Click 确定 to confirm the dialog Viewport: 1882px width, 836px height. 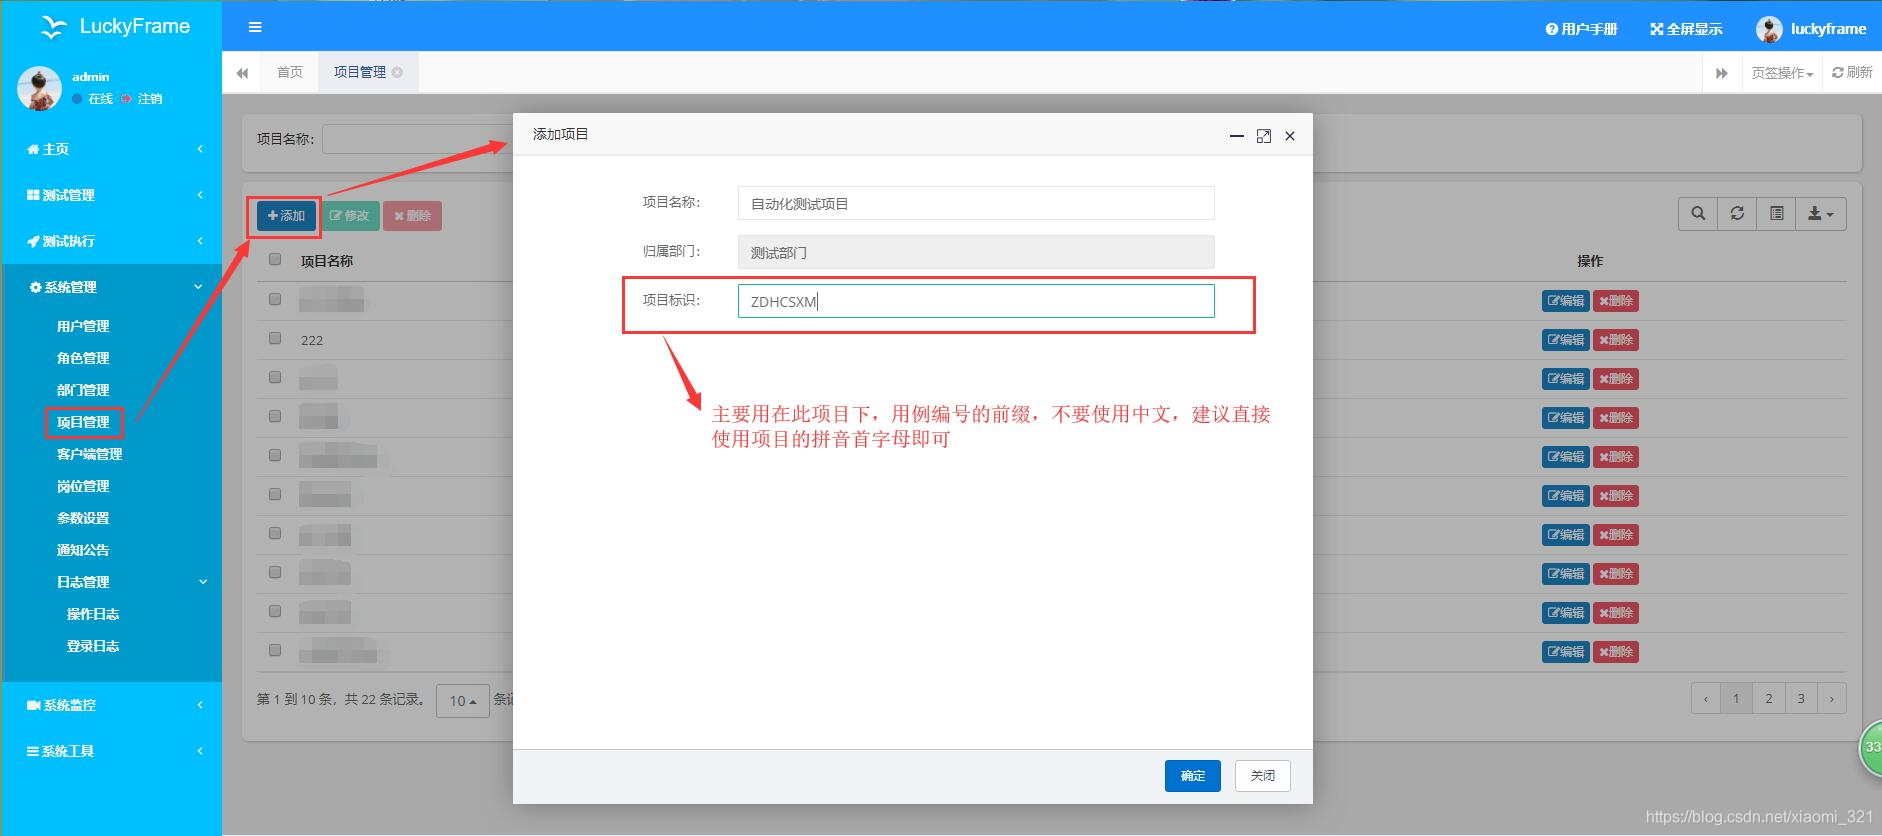point(1192,776)
